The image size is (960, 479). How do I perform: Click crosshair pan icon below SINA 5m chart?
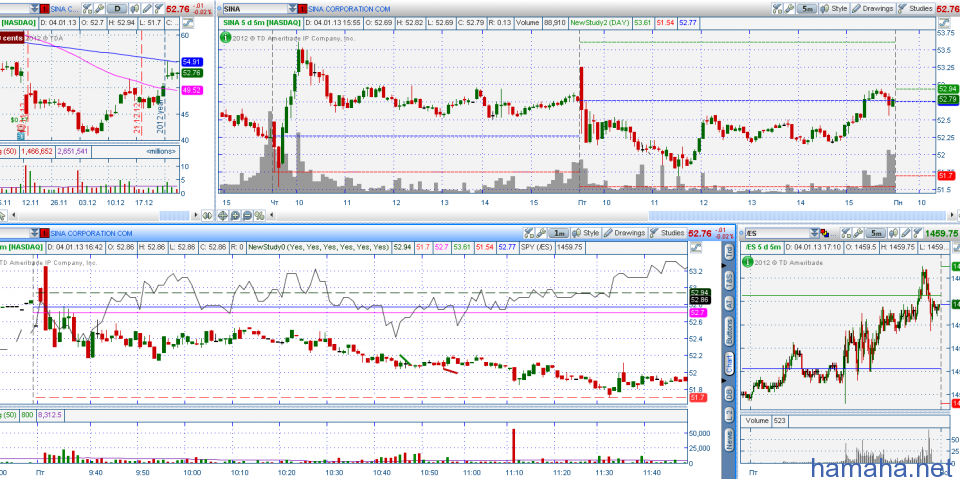[222, 215]
